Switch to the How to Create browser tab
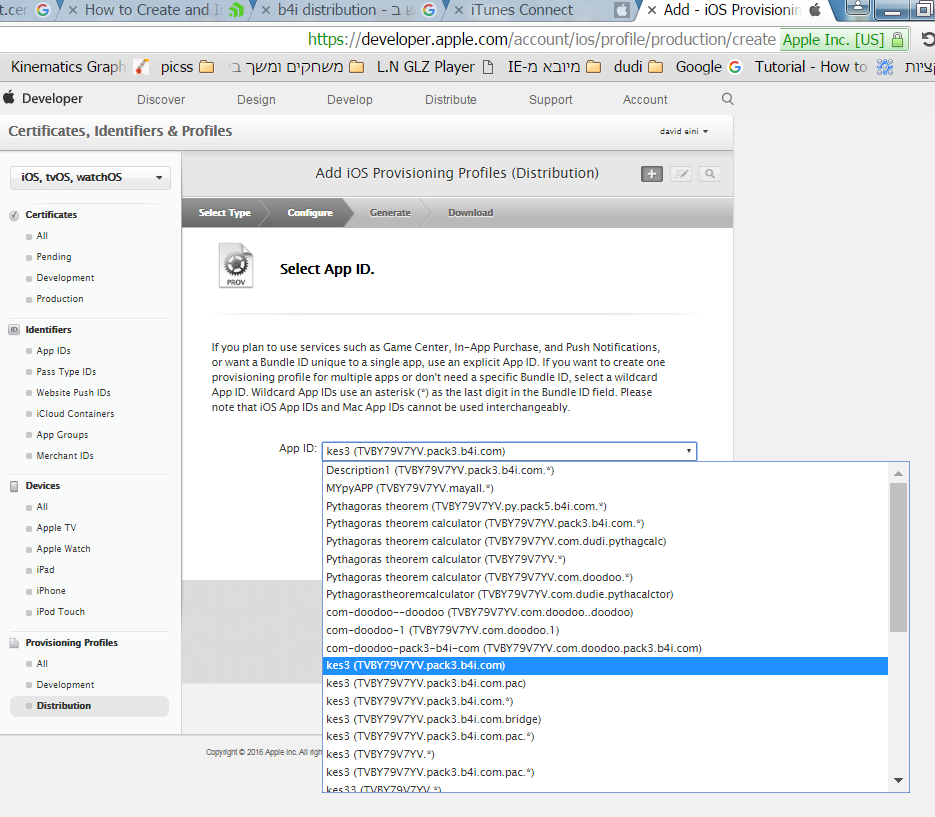935x817 pixels. pyautogui.click(x=155, y=10)
